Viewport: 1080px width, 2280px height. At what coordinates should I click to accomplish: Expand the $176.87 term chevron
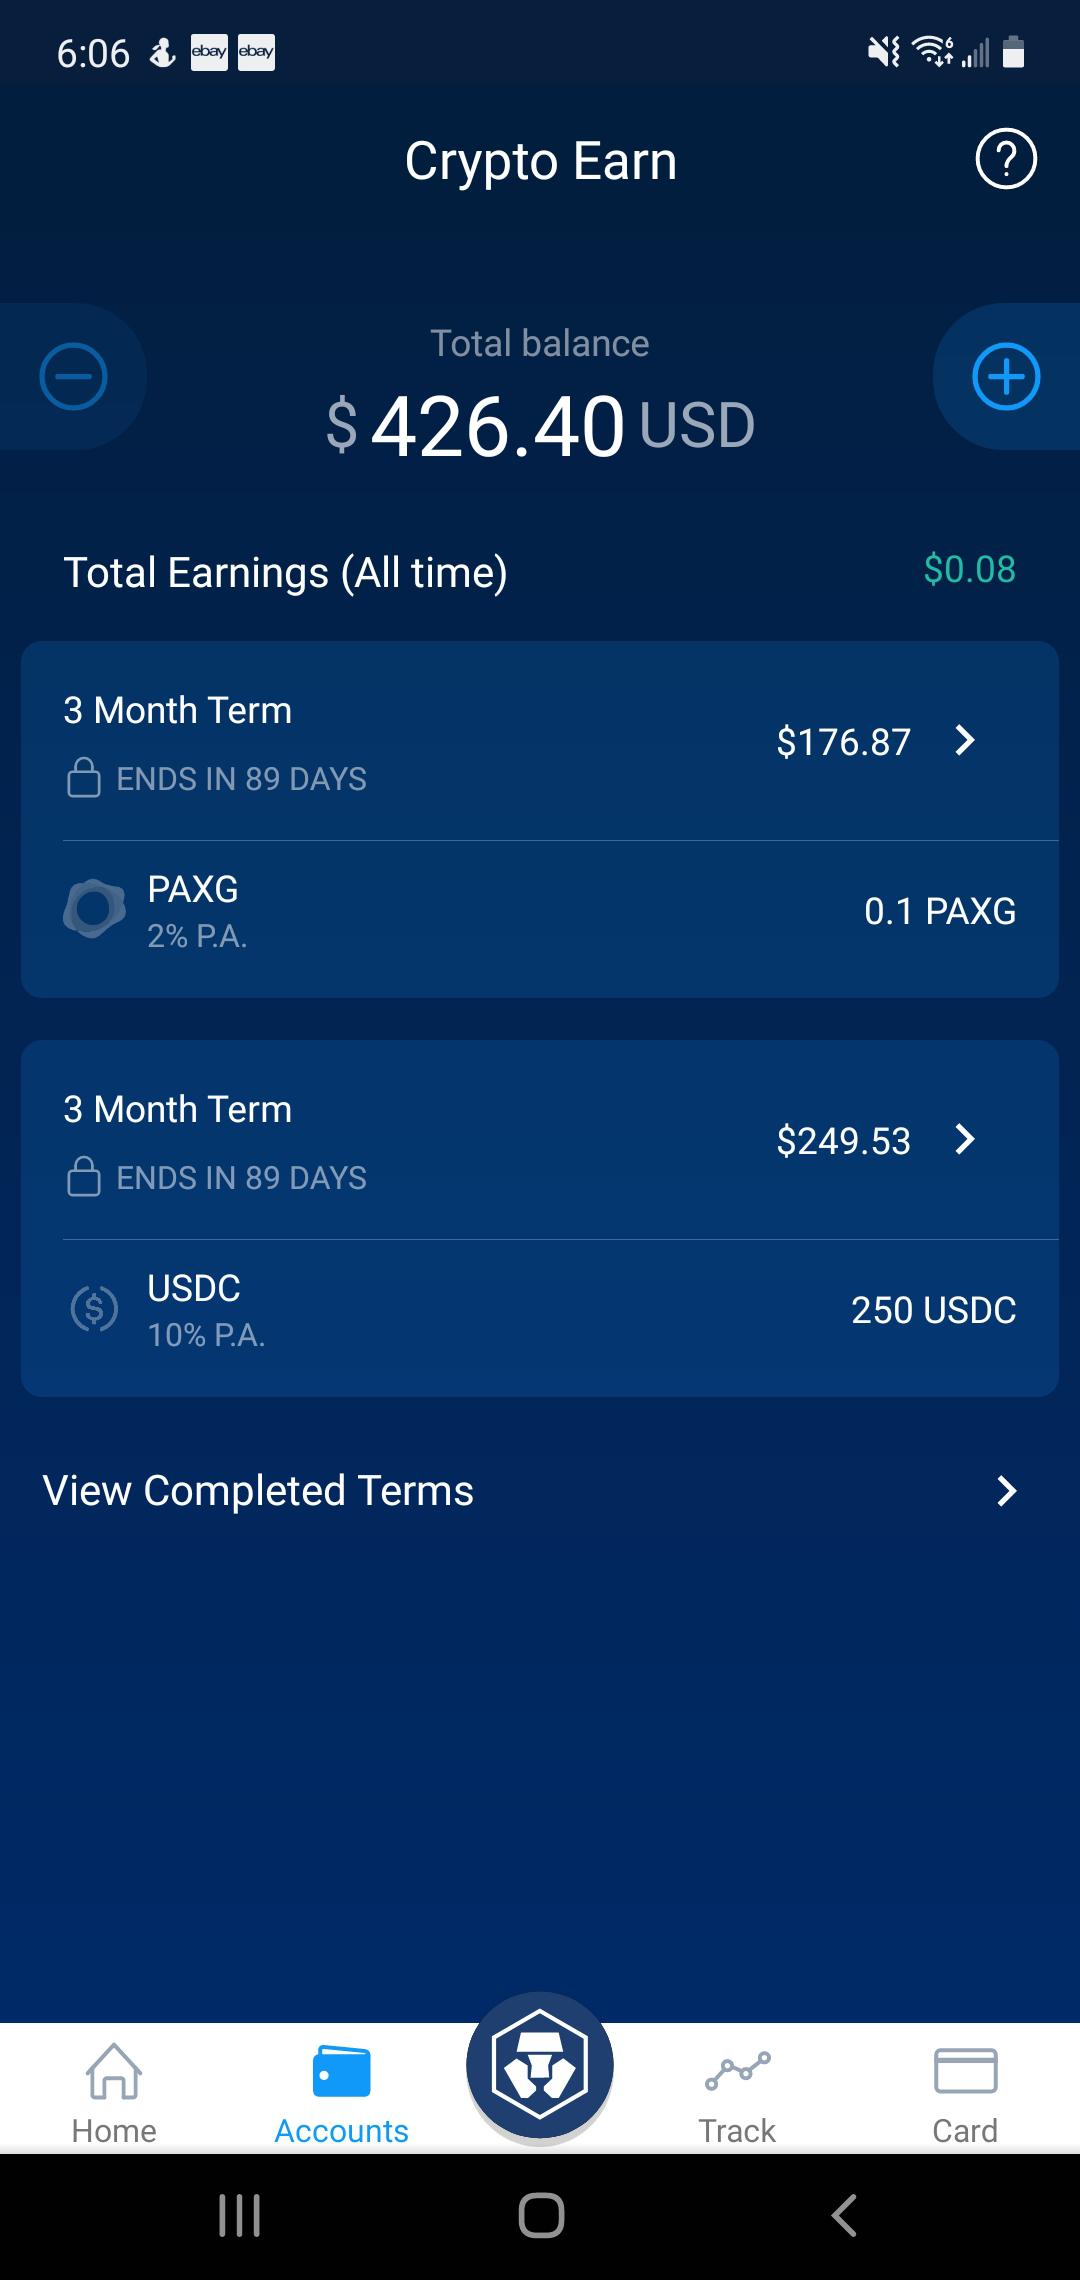pos(965,741)
